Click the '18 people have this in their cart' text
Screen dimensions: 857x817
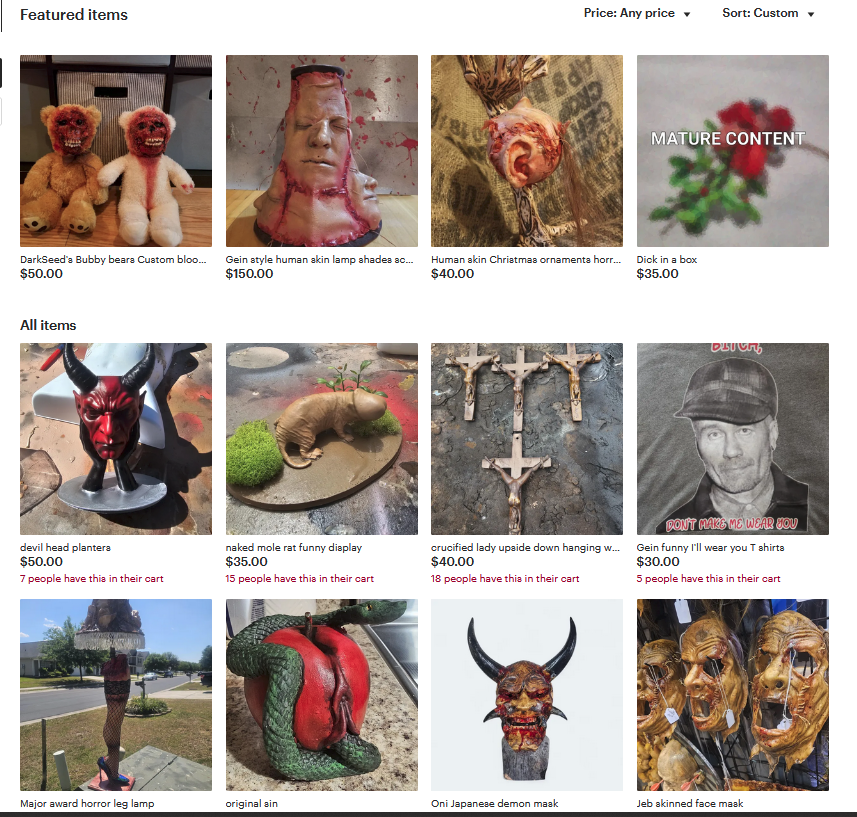(505, 579)
